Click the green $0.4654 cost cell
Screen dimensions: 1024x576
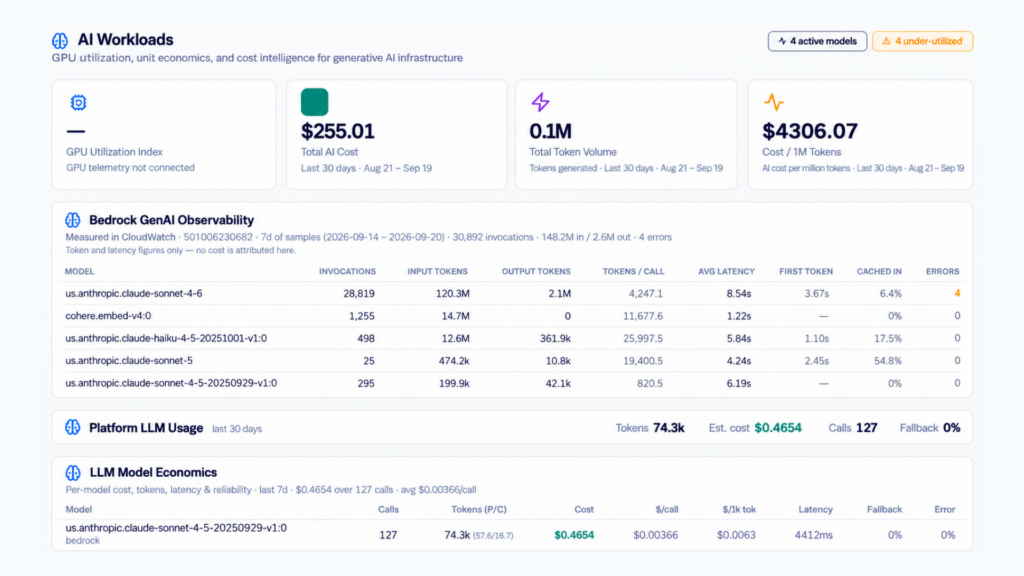(574, 535)
